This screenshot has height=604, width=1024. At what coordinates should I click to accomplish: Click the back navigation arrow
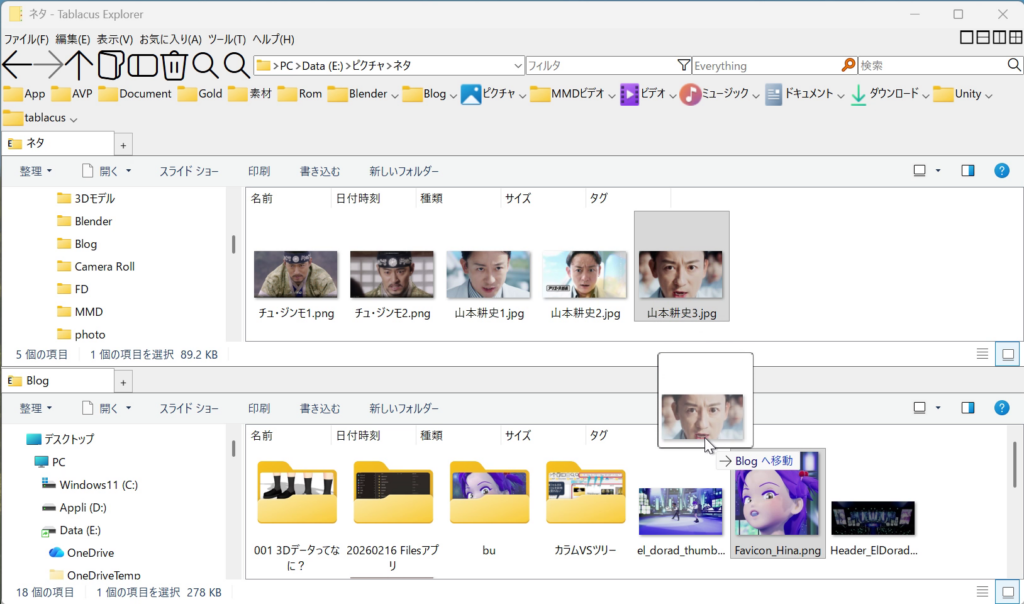(x=17, y=65)
